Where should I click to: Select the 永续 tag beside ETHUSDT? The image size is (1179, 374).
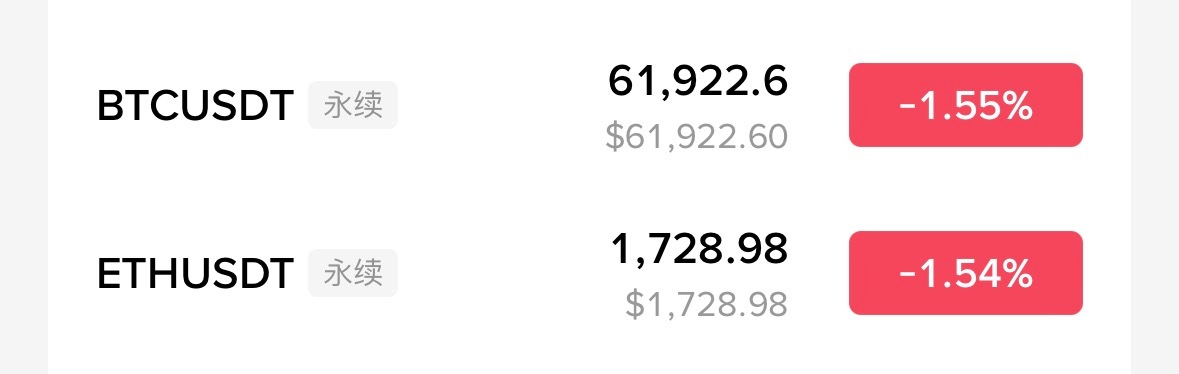point(353,273)
